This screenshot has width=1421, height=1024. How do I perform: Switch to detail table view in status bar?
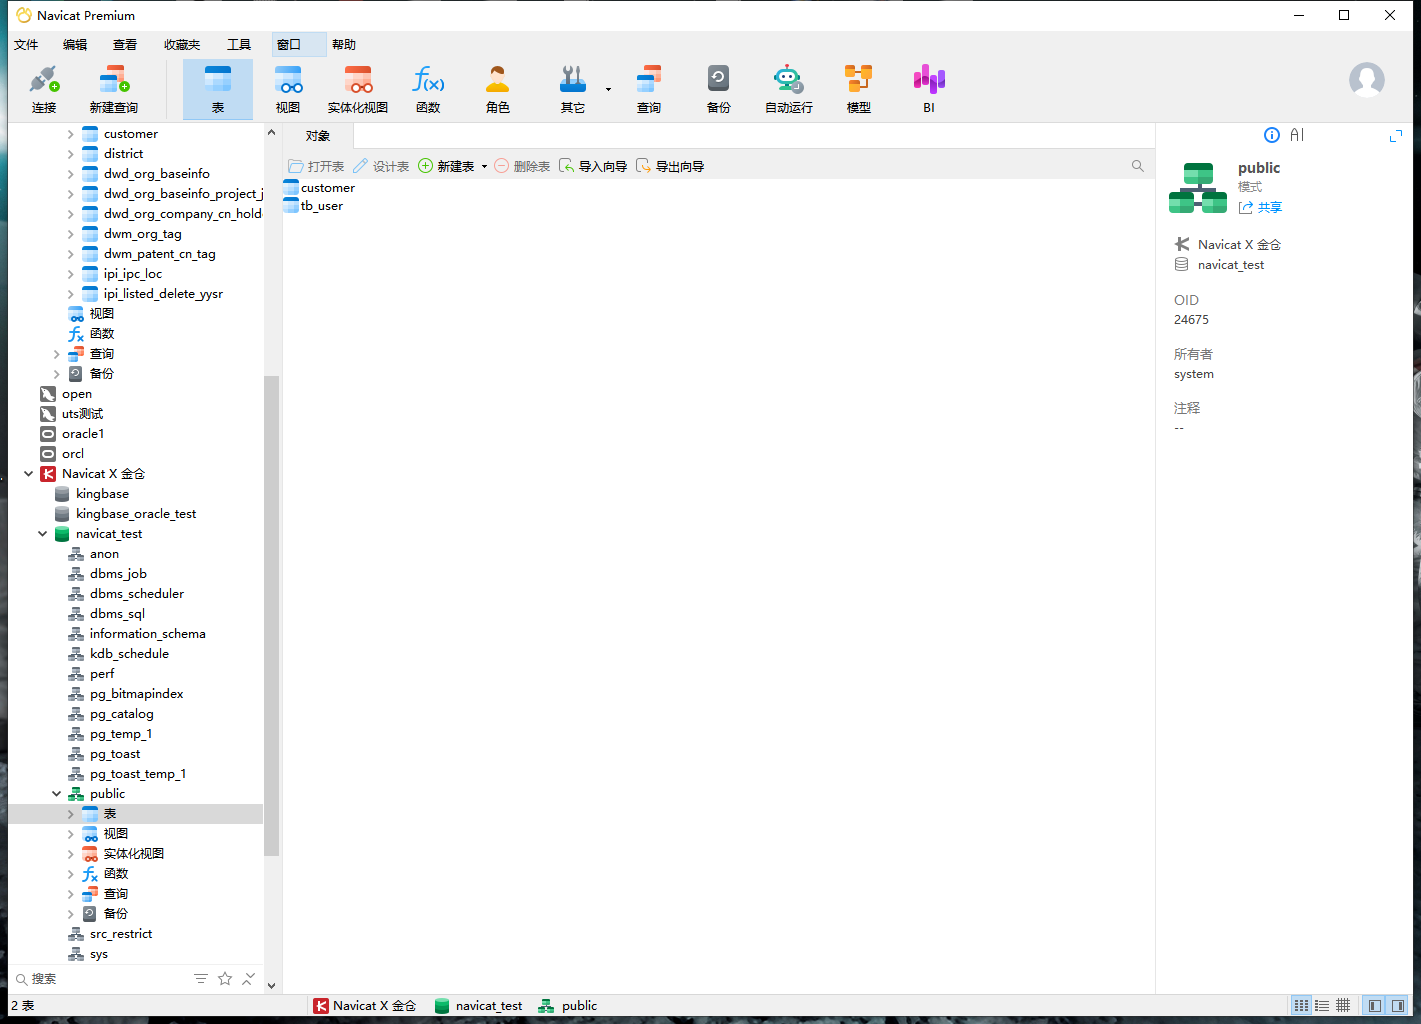[x=1343, y=1006]
